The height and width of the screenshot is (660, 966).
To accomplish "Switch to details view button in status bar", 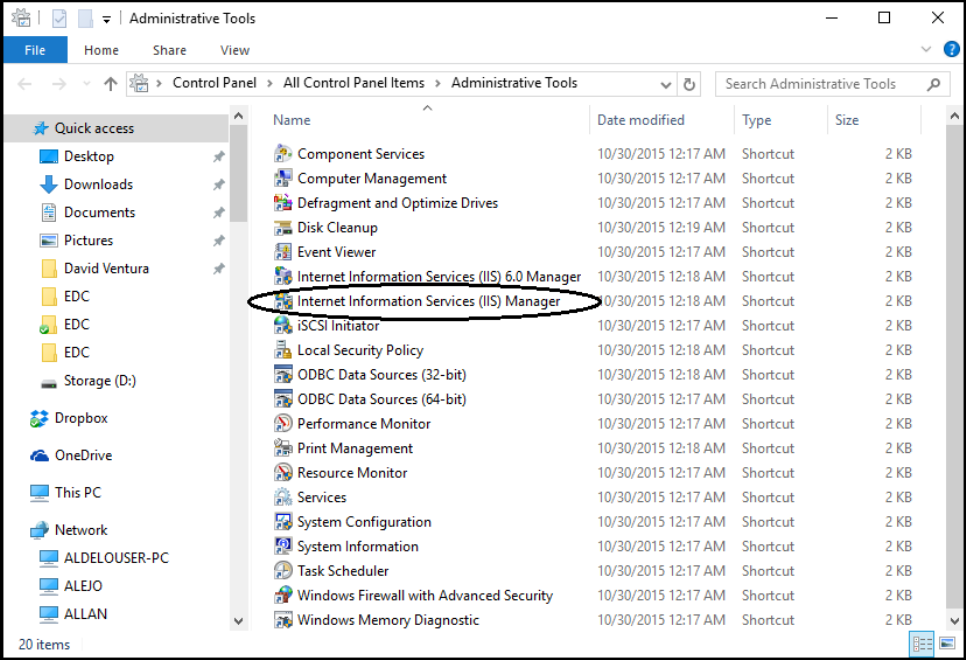I will point(922,644).
